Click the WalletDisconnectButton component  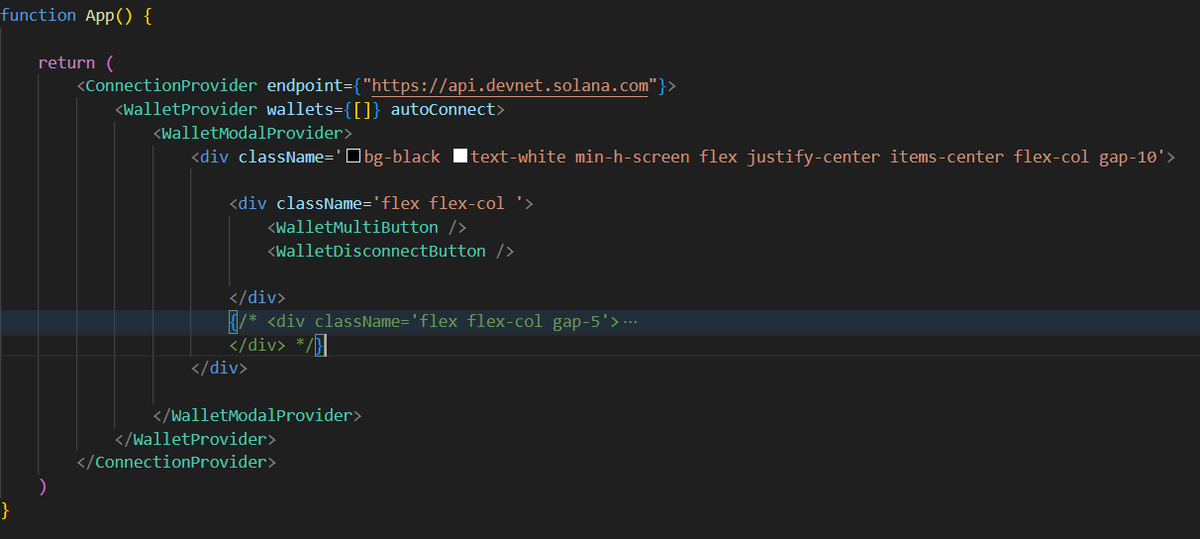click(381, 251)
